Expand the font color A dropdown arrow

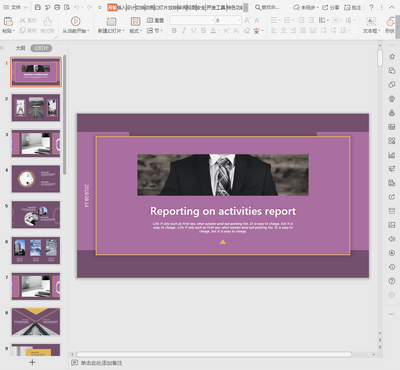219,31
